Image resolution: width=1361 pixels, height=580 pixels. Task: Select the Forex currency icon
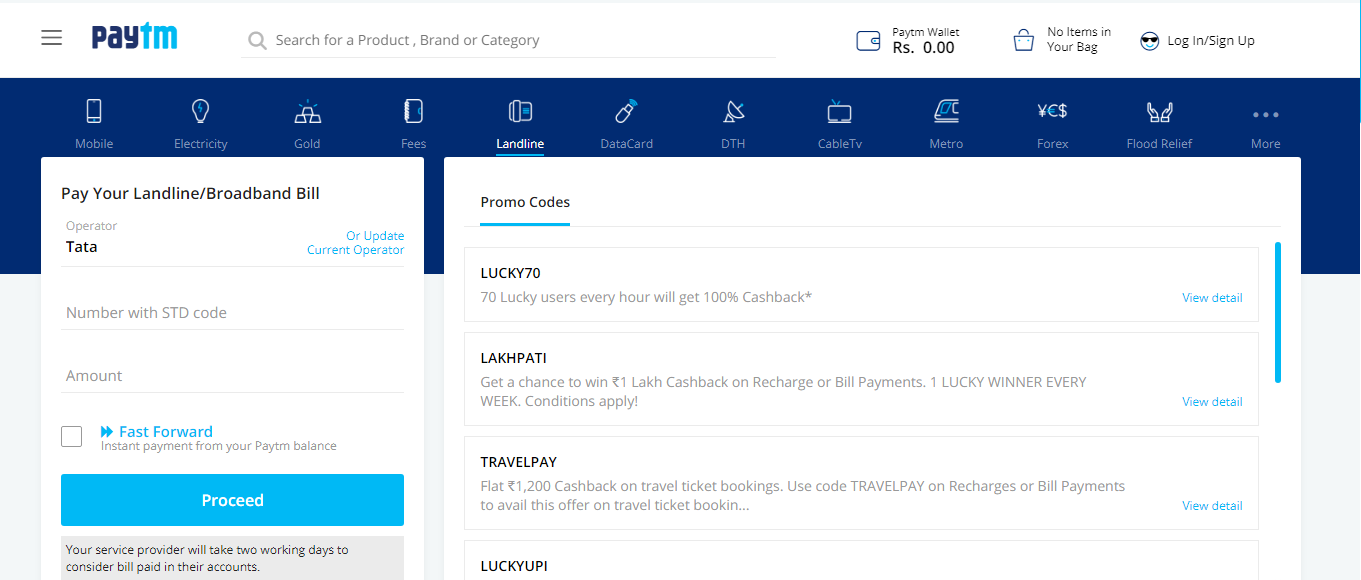[x=1052, y=111]
